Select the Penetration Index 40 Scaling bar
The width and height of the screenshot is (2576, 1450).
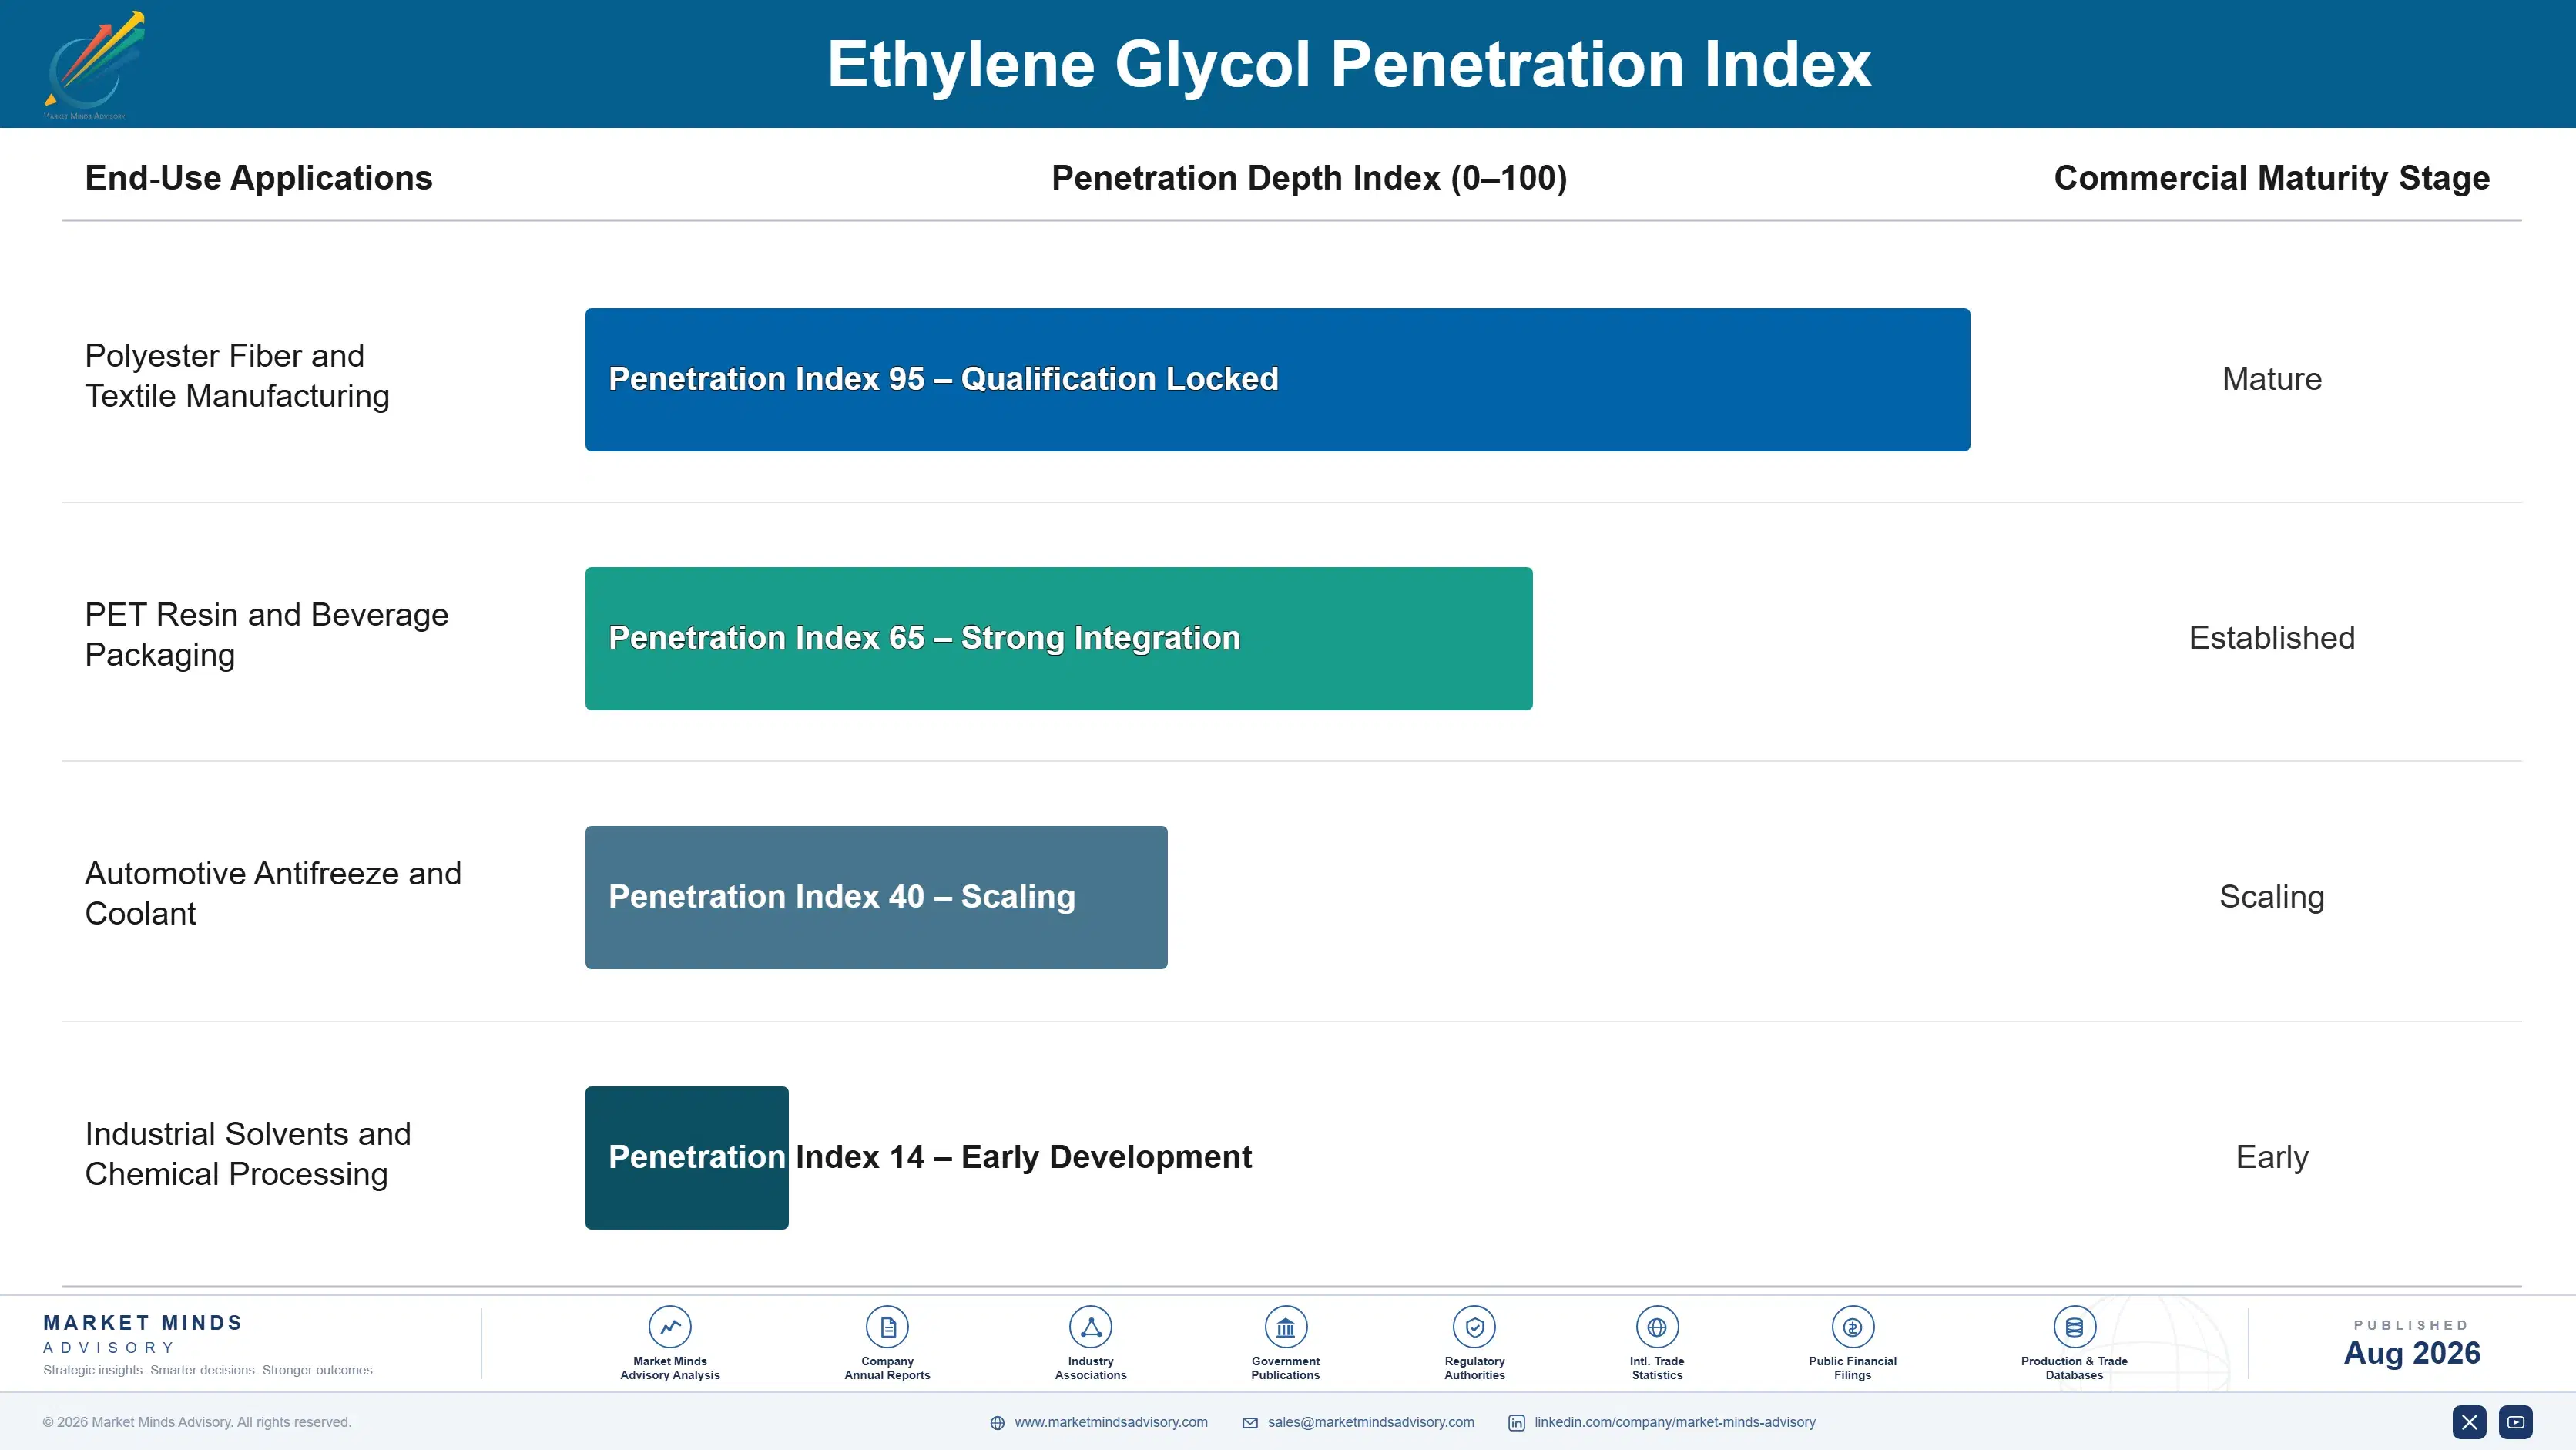(x=876, y=897)
